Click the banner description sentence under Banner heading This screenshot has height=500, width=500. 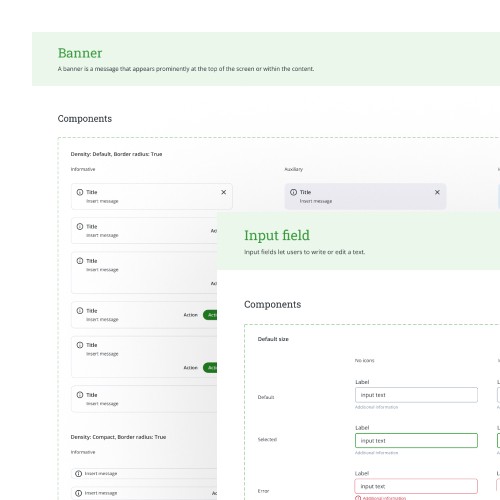click(x=186, y=69)
